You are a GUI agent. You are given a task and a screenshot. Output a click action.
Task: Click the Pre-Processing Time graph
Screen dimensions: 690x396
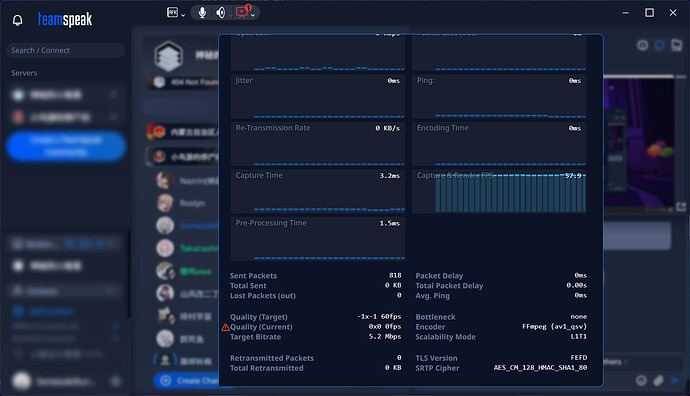(x=317, y=239)
